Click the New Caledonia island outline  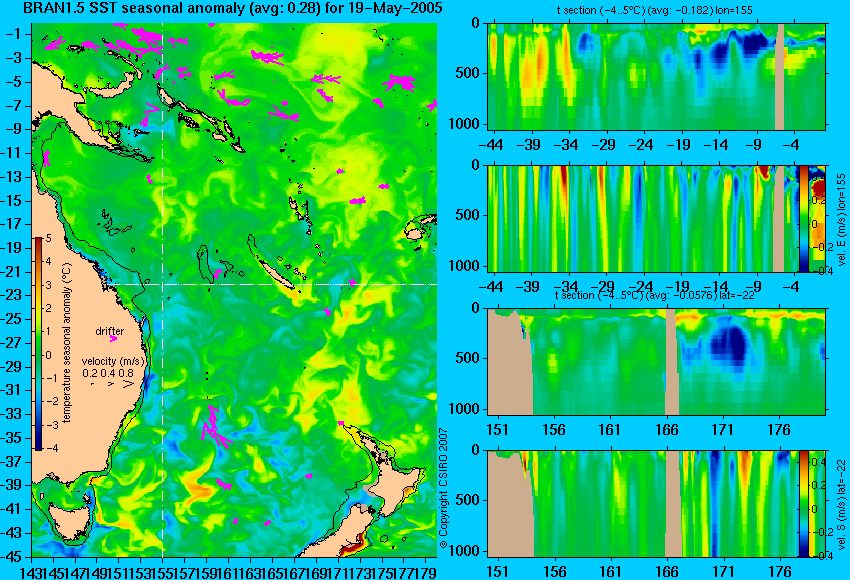pyautogui.click(x=276, y=275)
